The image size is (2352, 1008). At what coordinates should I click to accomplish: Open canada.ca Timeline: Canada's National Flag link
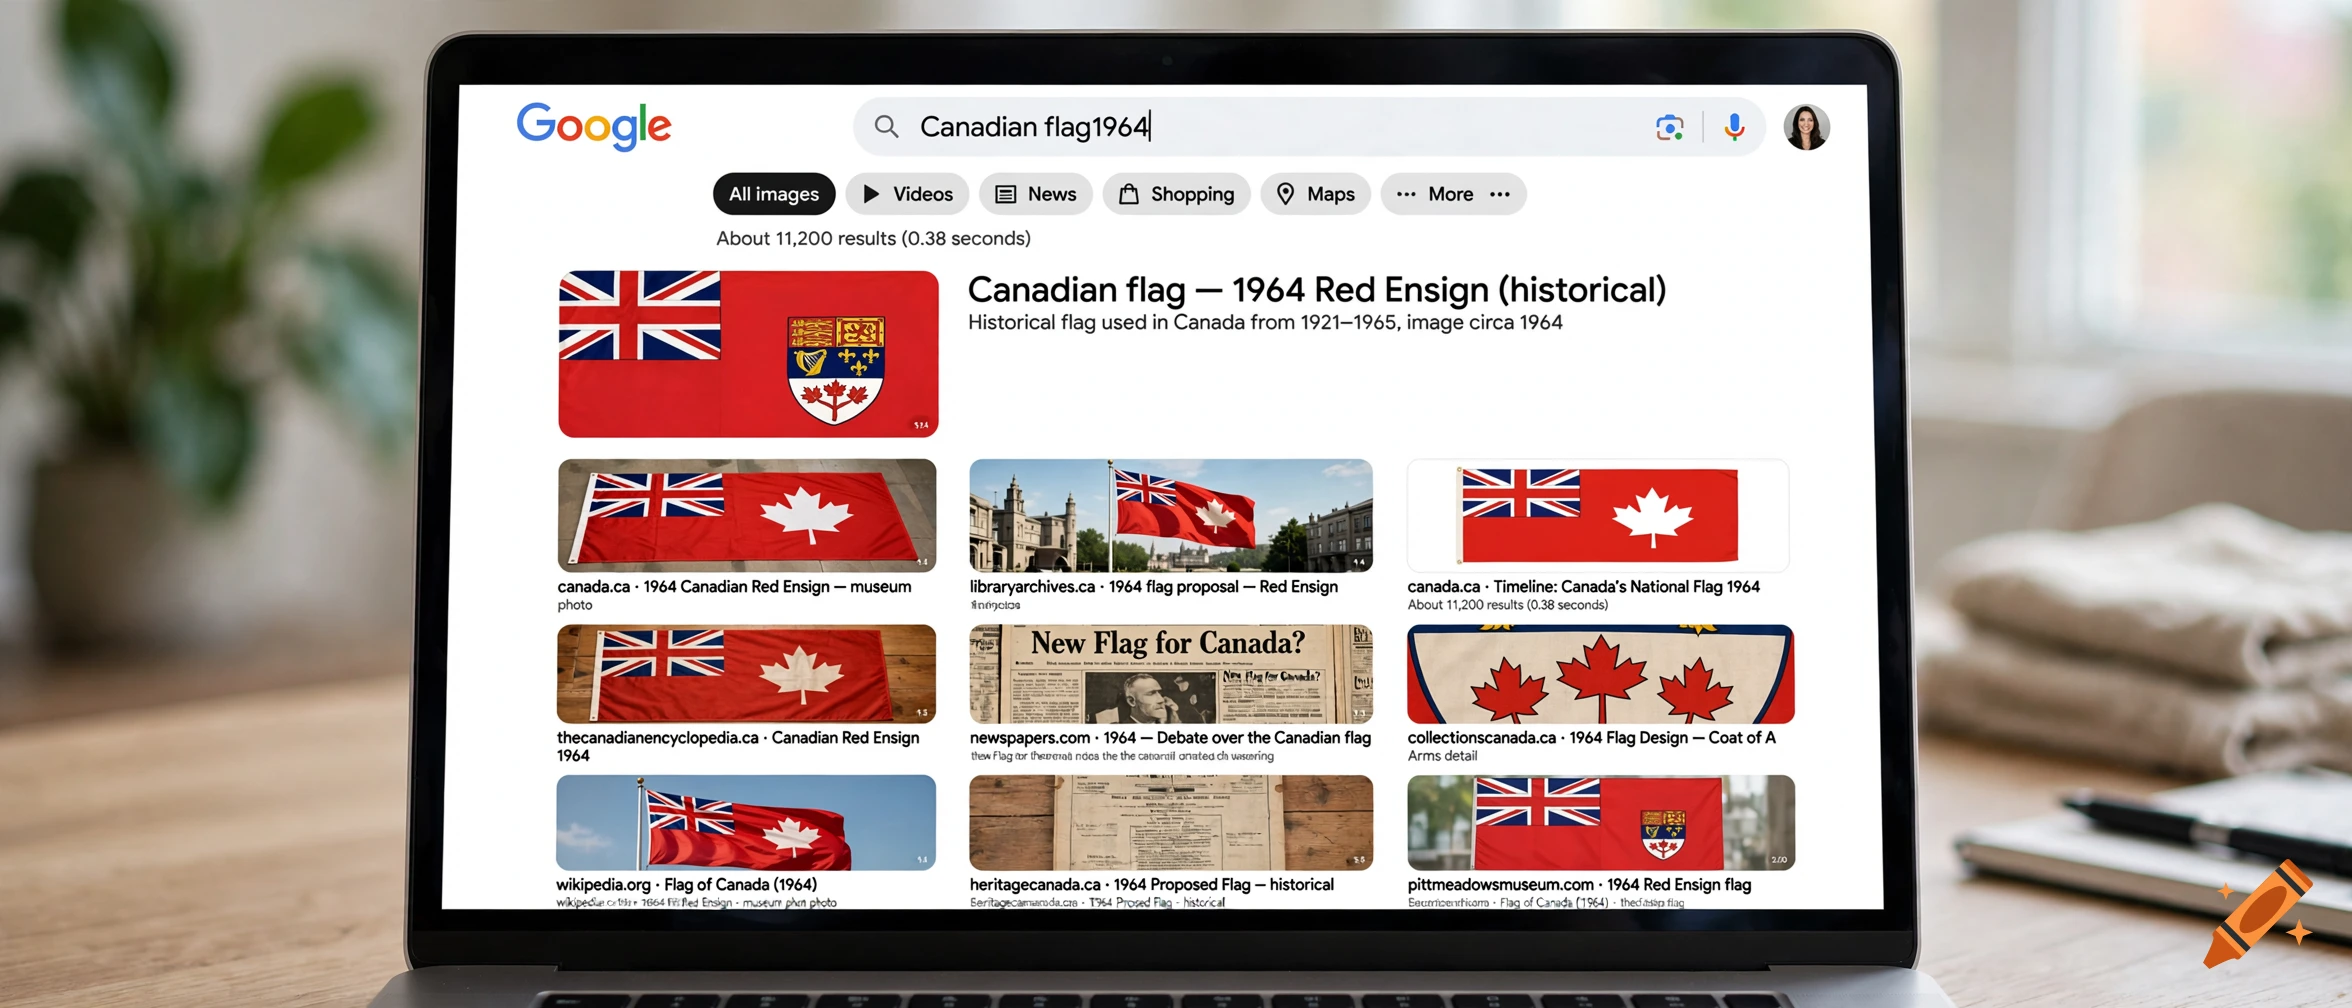1583,587
